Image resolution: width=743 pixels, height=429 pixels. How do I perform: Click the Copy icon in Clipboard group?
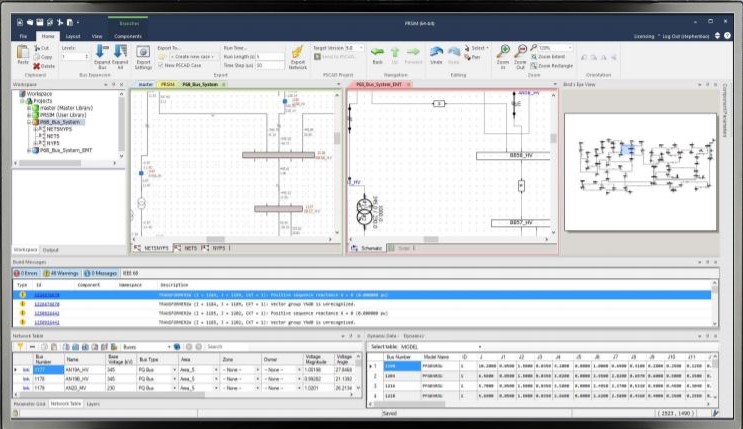point(37,57)
